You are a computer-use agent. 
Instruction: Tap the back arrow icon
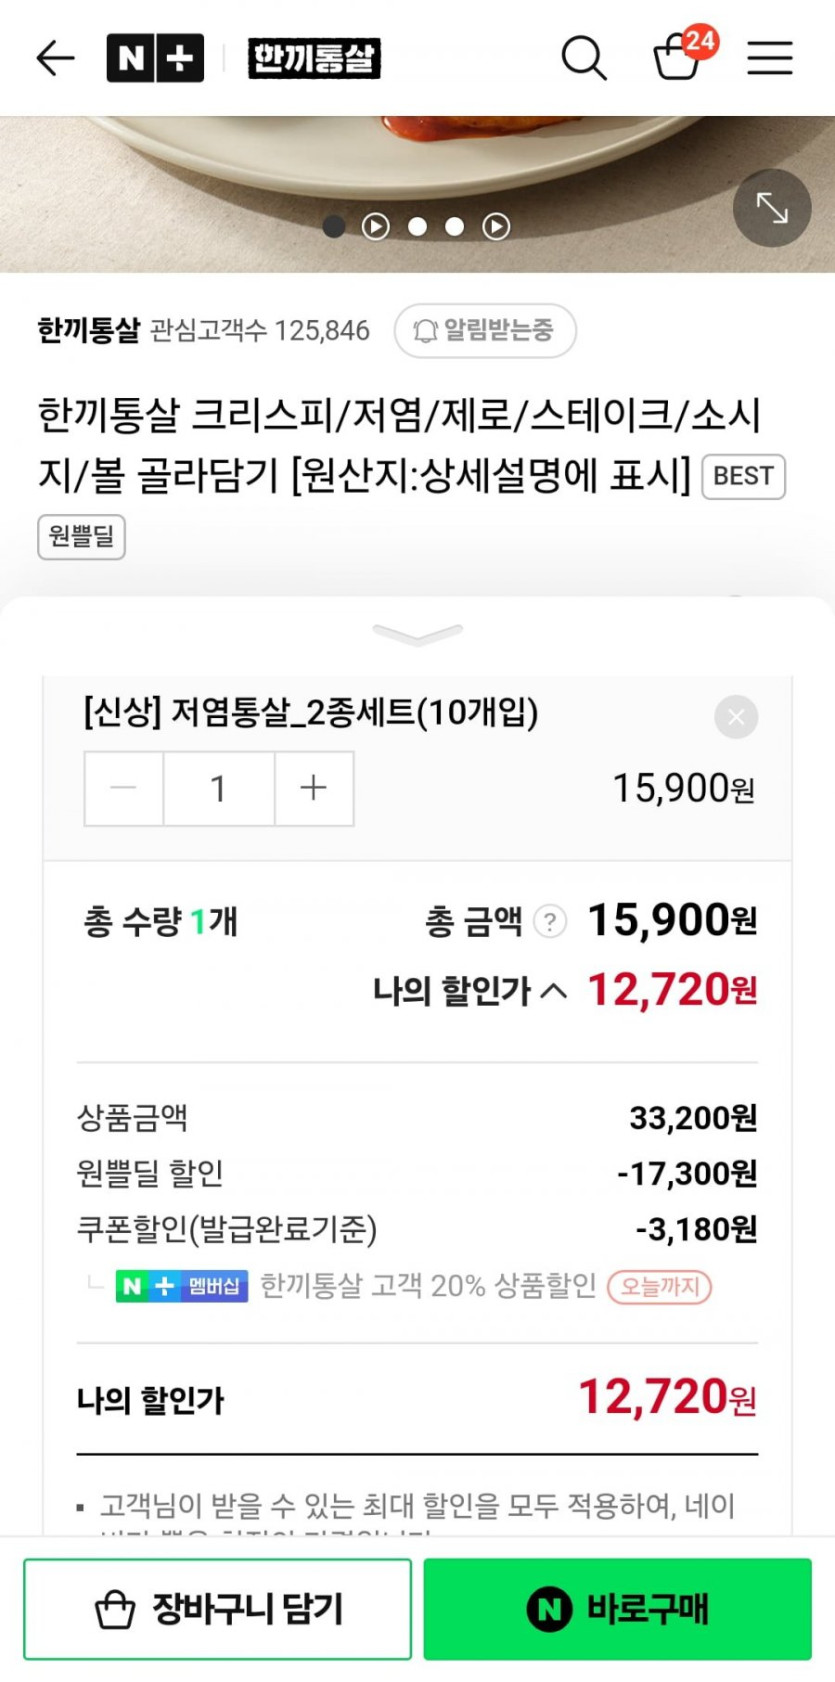click(x=56, y=58)
